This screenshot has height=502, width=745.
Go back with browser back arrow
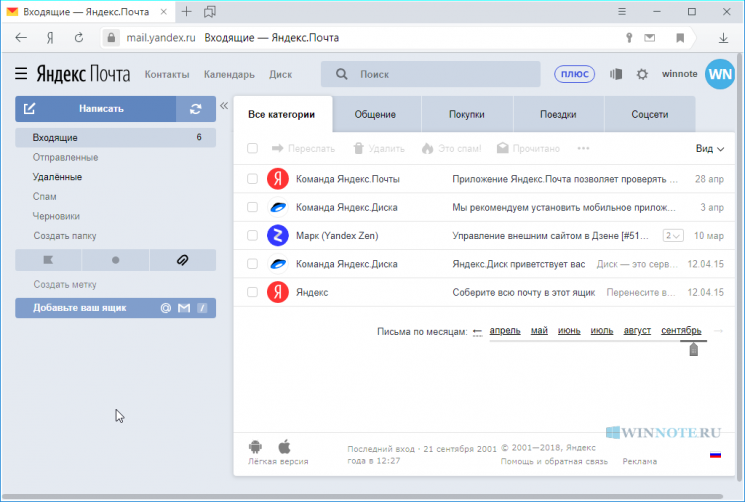(21, 38)
